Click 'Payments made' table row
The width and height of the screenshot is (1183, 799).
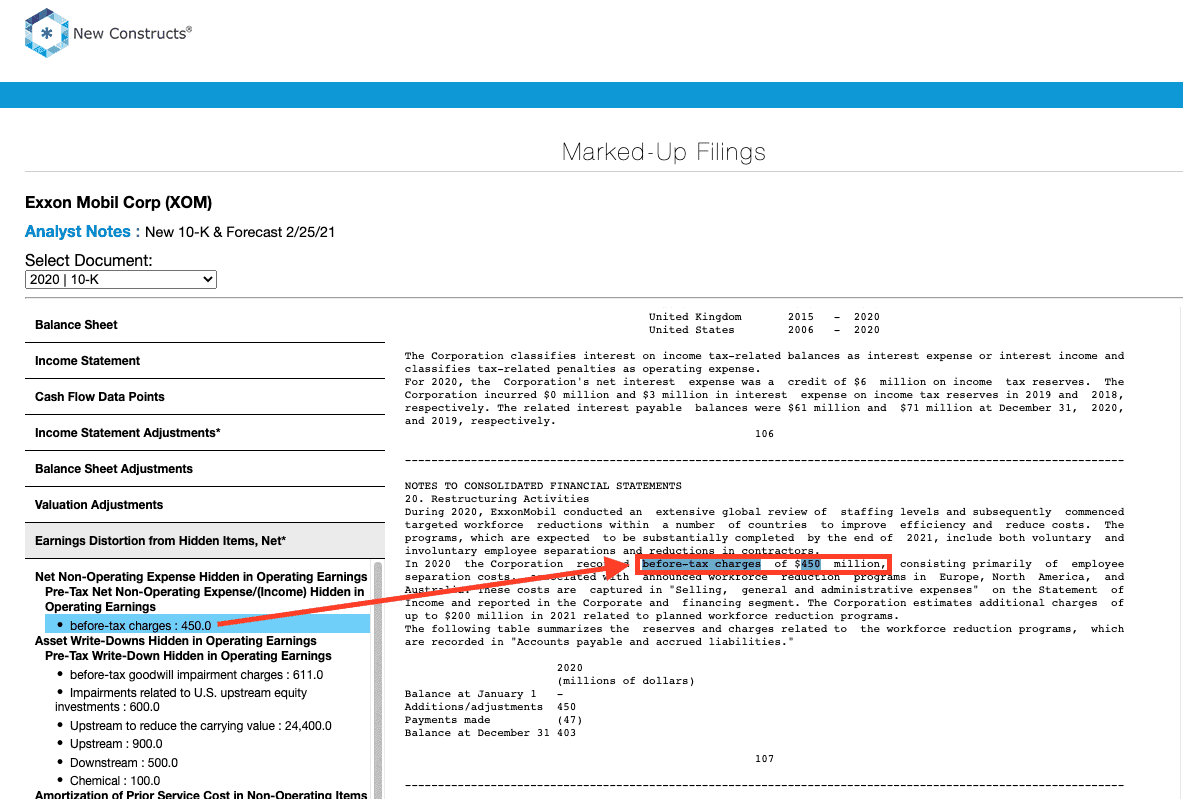coord(493,720)
